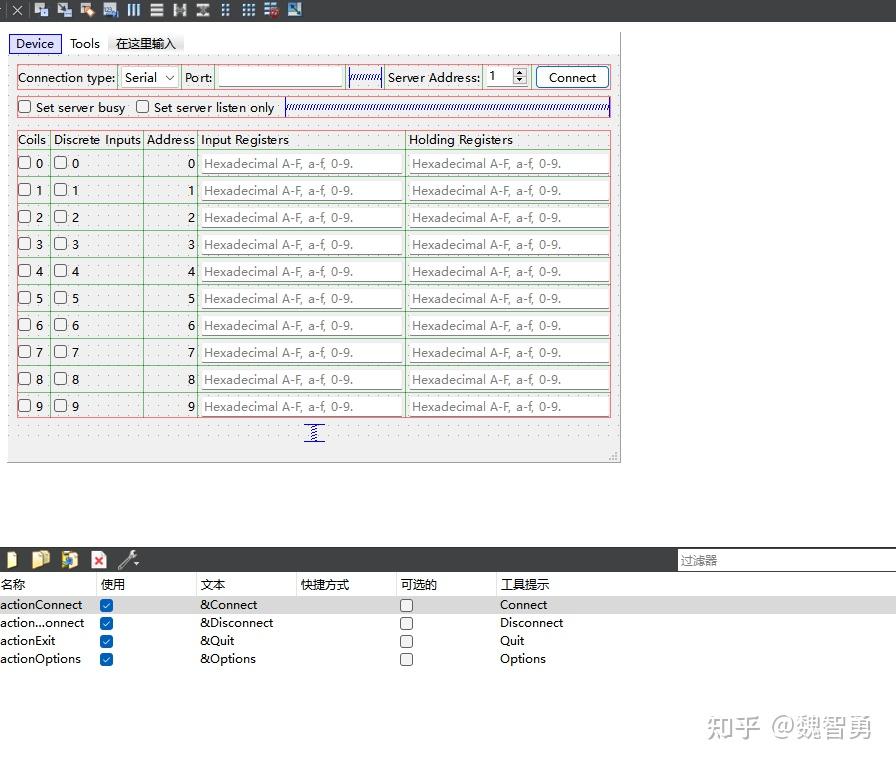Viewport: 896px width, 764px height.
Task: Switch to Edit Signals/Slots mode
Action: (x=65, y=10)
